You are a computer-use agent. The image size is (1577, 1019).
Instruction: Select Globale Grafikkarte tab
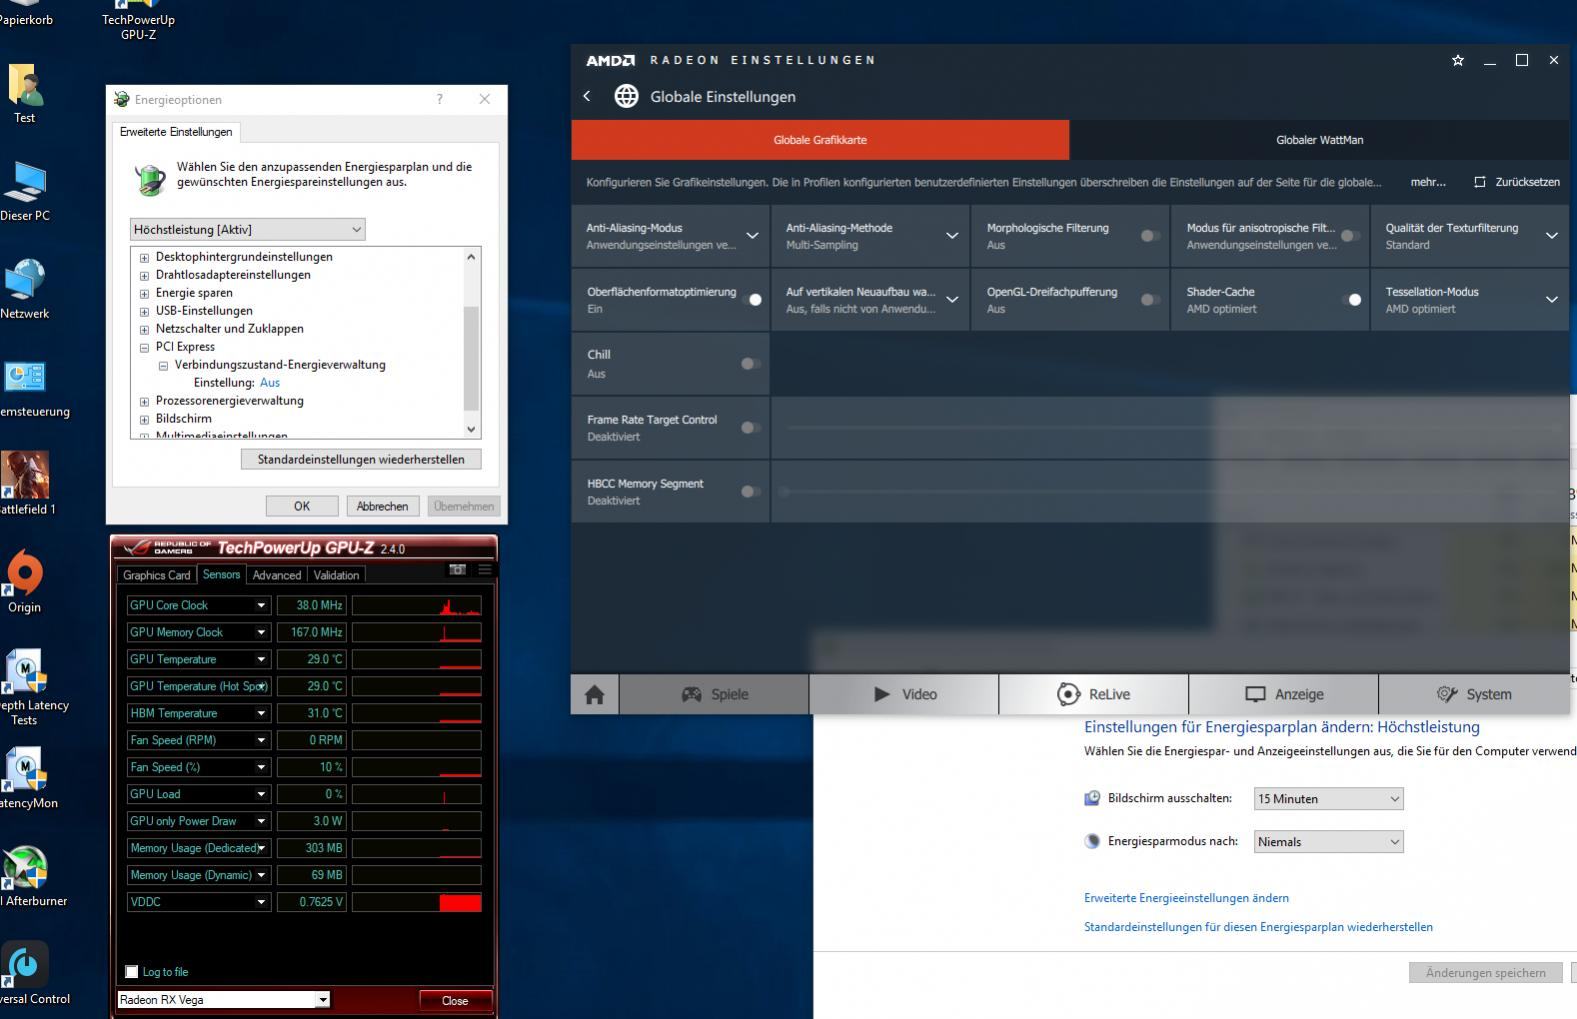(820, 140)
